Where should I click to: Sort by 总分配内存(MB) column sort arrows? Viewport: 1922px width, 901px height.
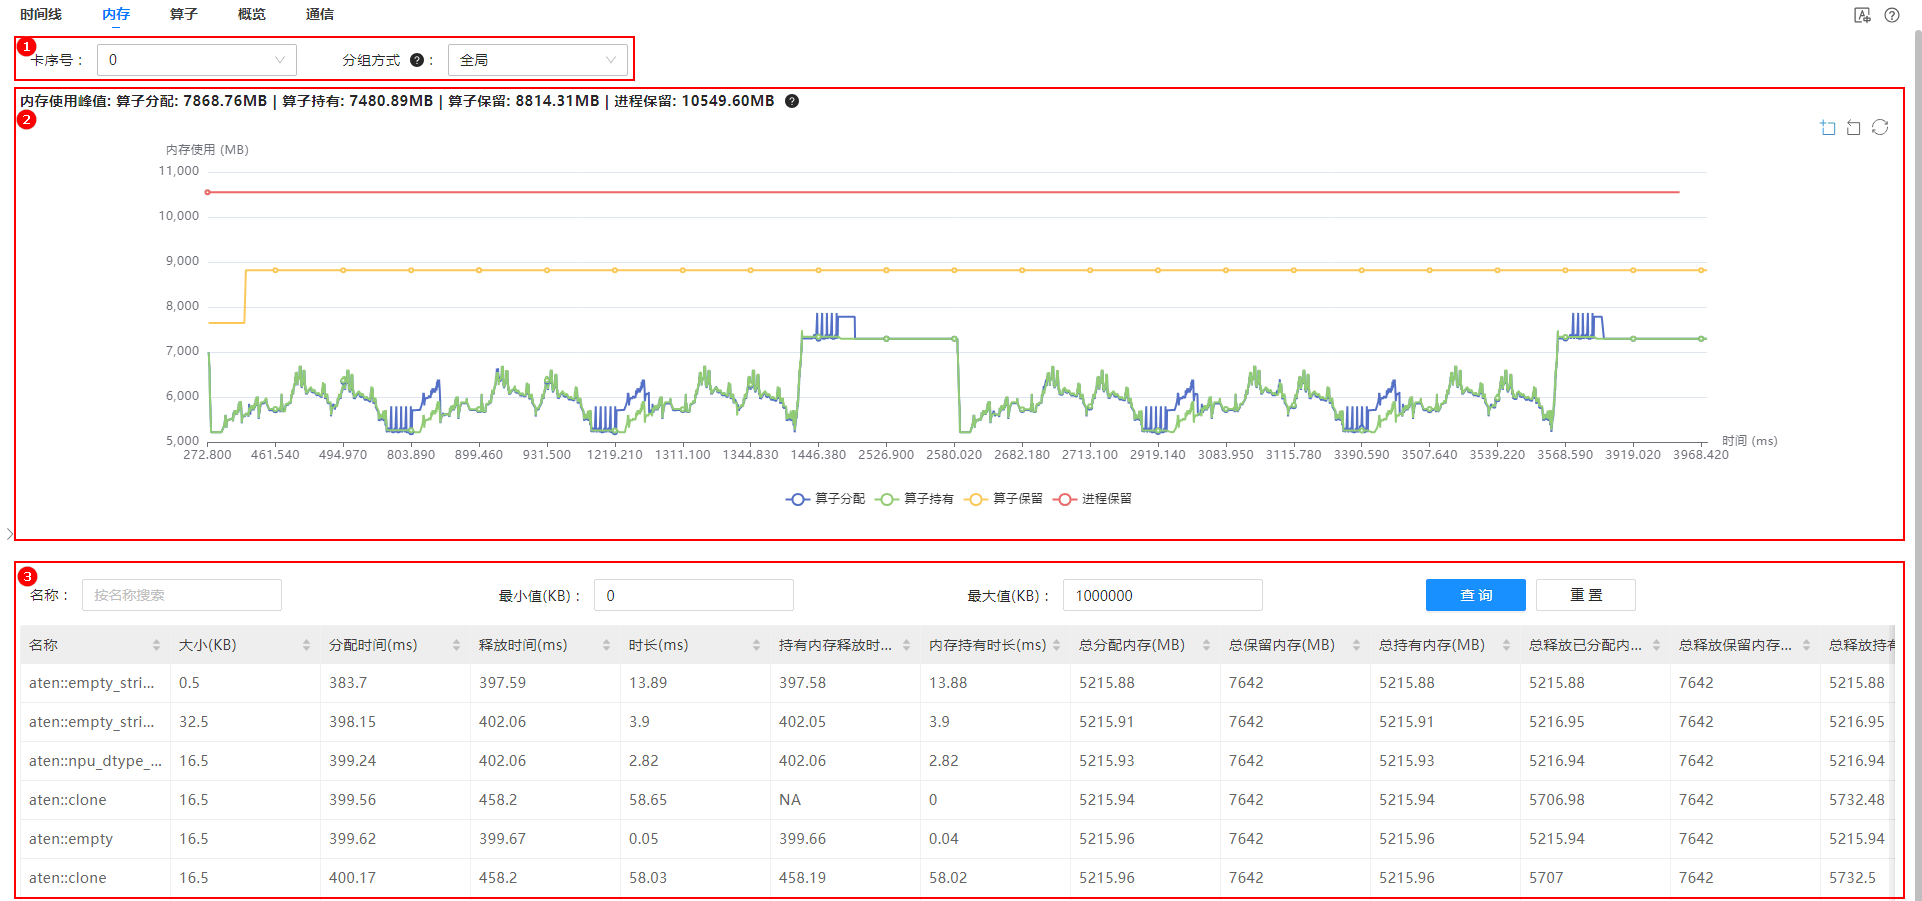(1206, 645)
